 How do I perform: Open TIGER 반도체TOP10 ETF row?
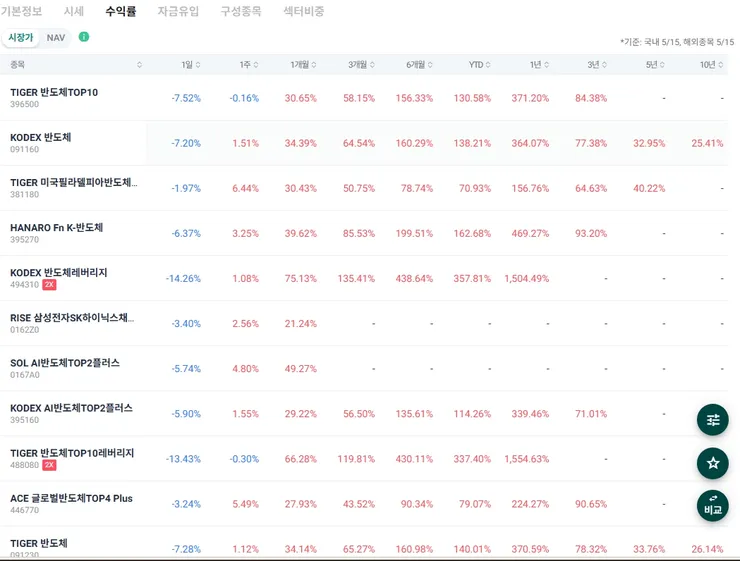click(363, 98)
